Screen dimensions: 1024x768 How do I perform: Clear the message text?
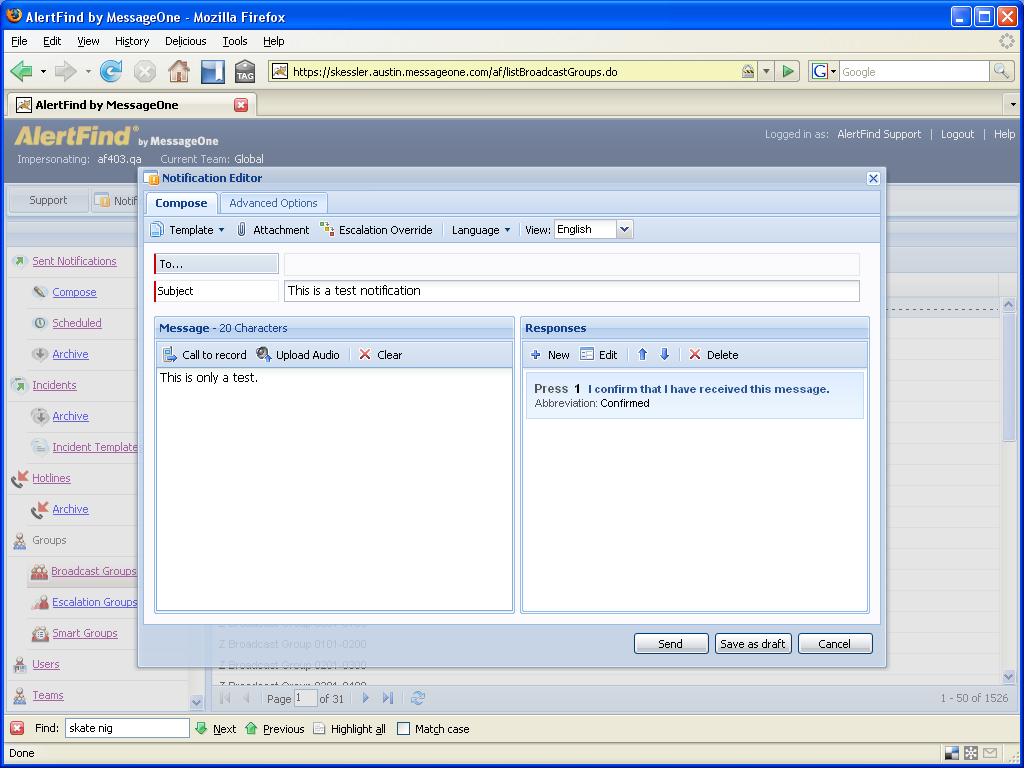(x=381, y=355)
